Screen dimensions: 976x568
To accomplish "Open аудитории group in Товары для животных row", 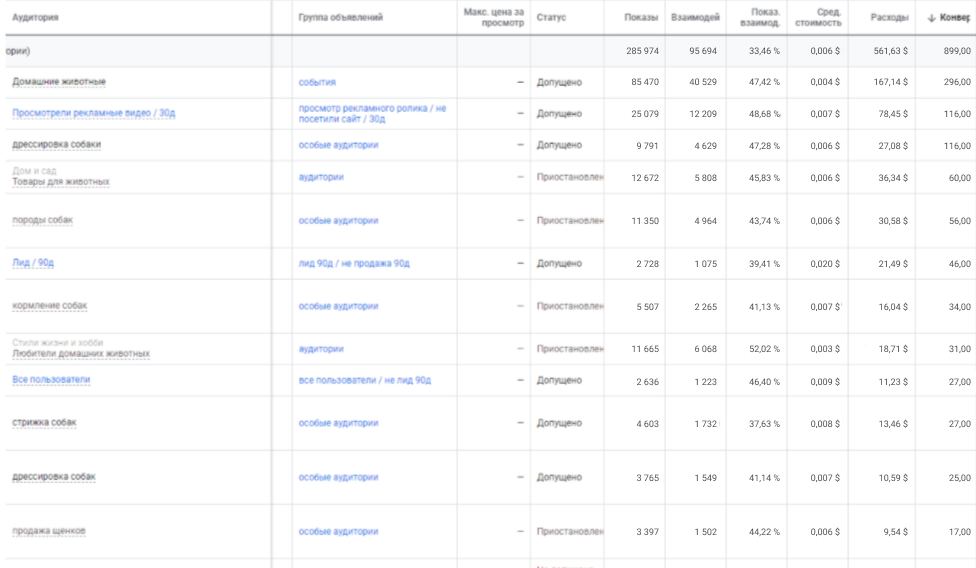I will click(321, 177).
